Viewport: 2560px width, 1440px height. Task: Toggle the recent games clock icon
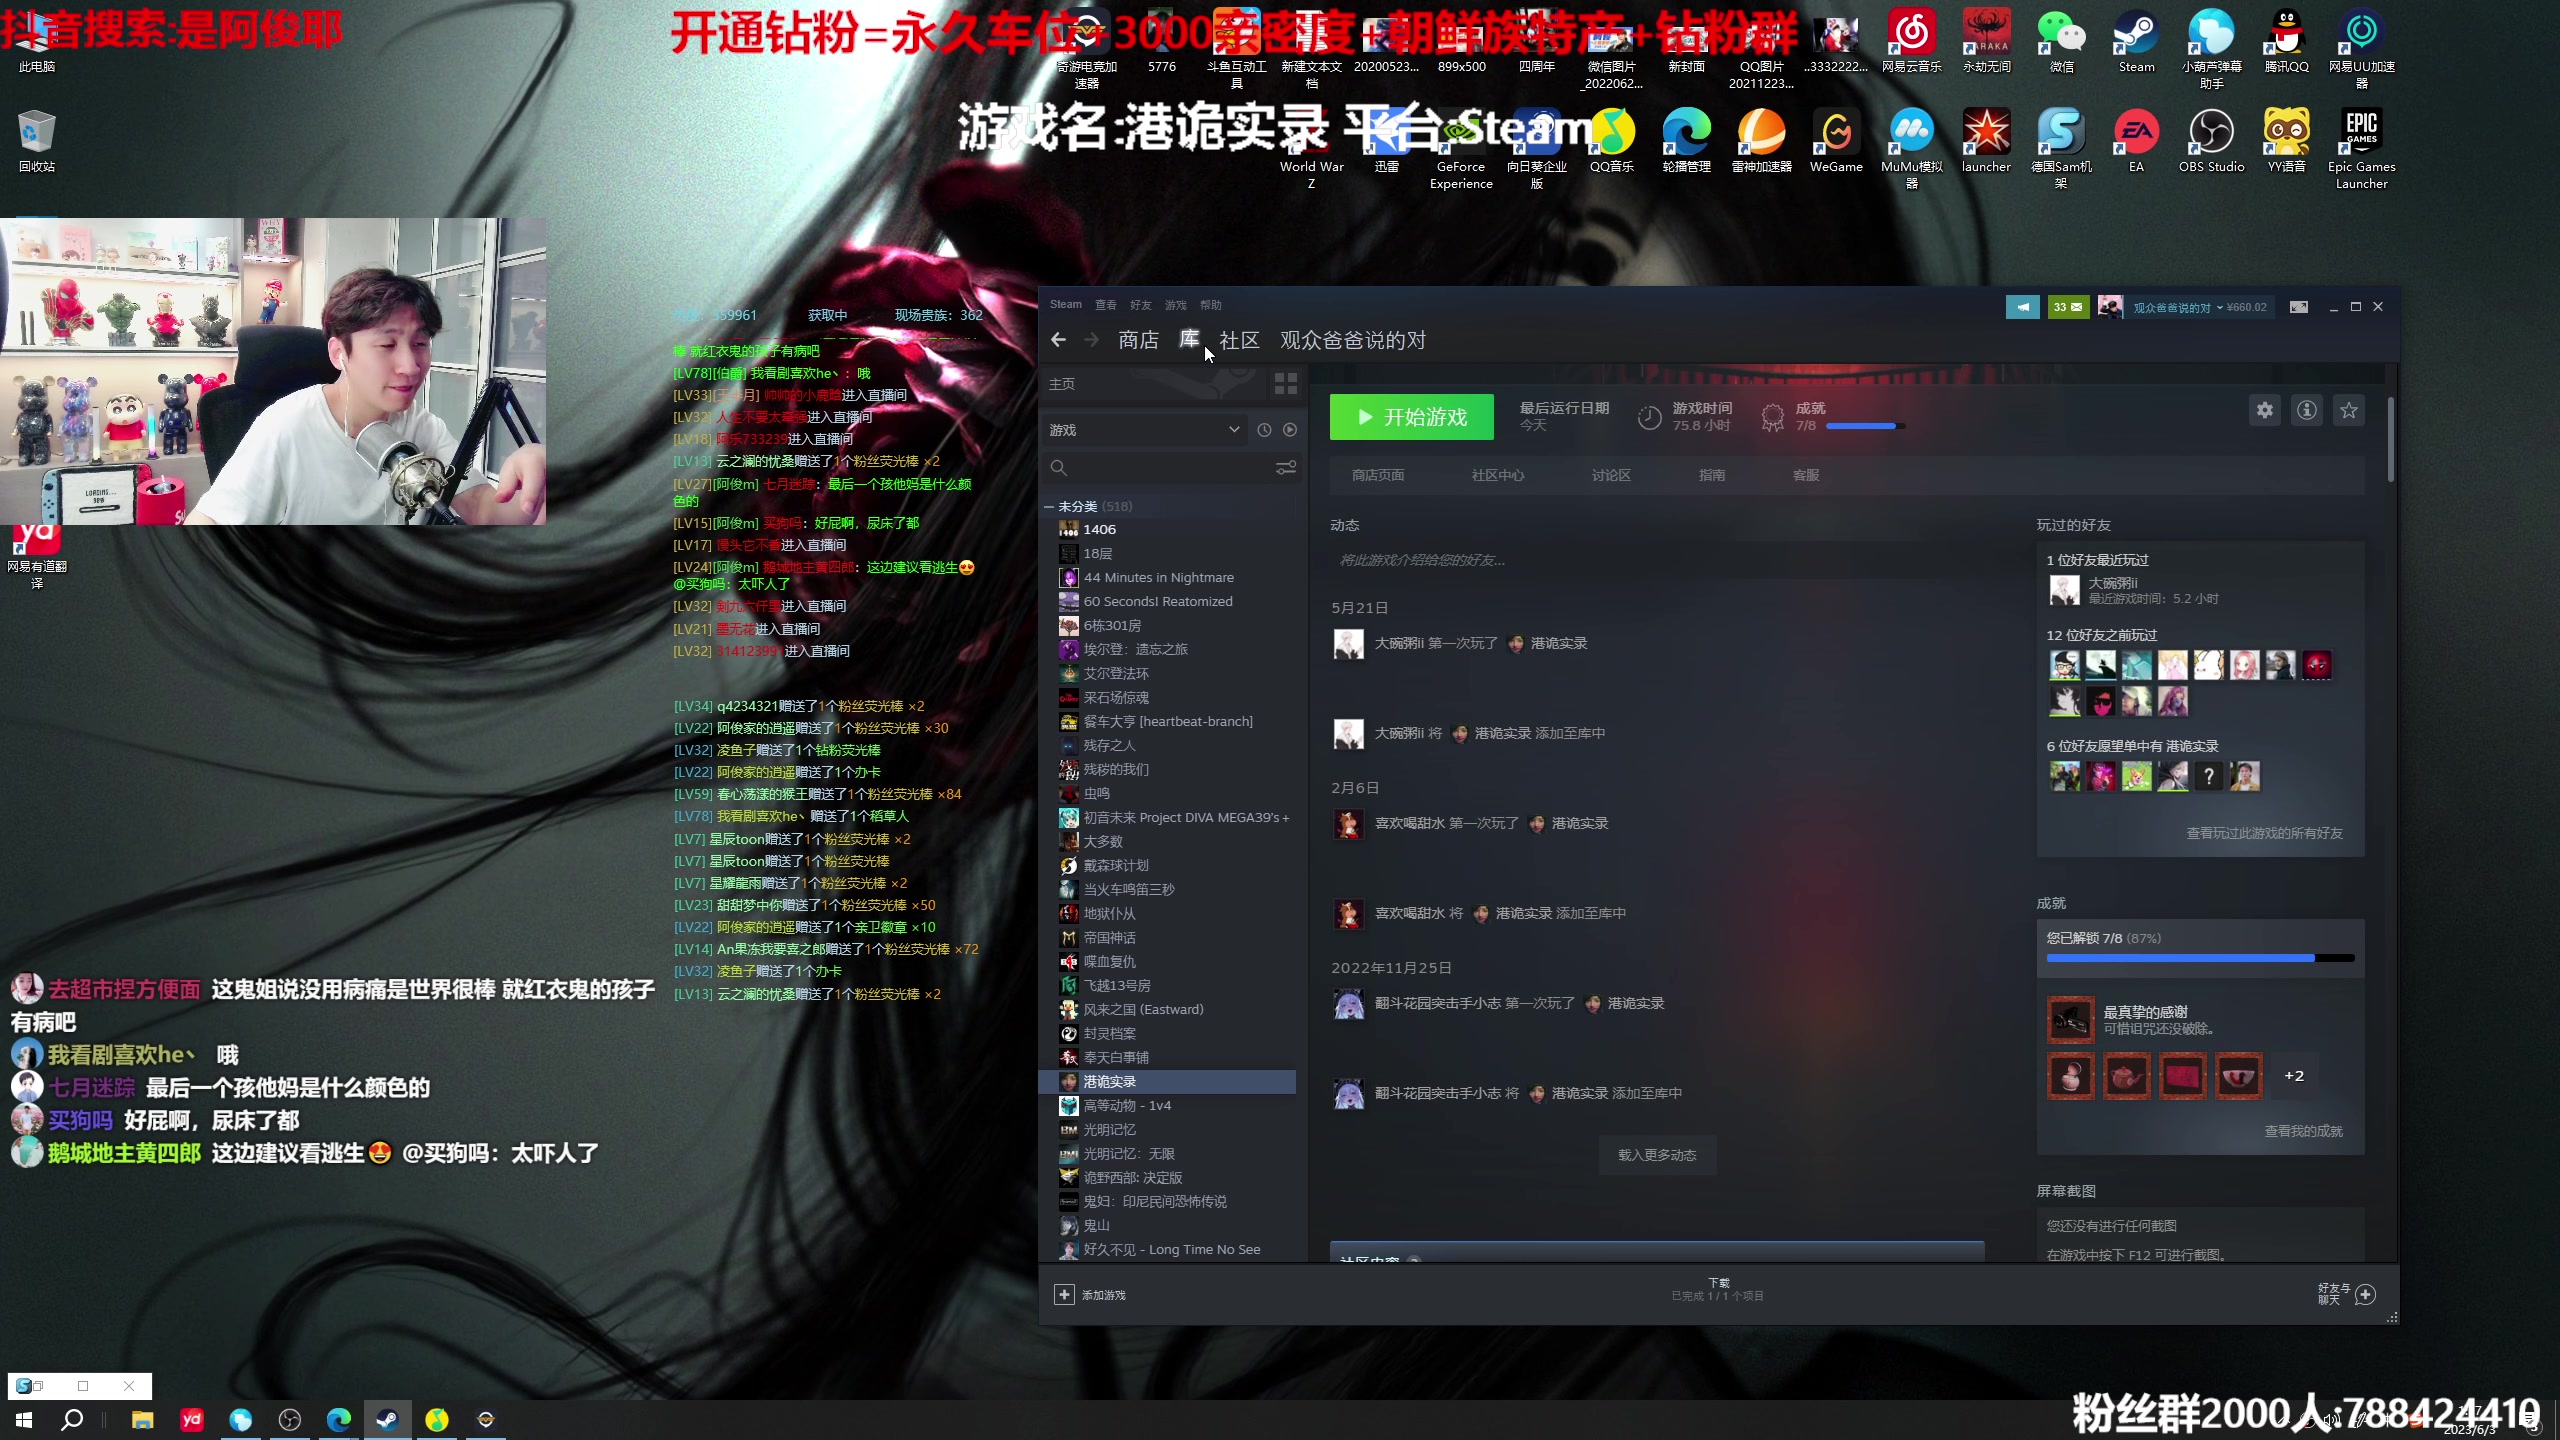tap(1263, 429)
